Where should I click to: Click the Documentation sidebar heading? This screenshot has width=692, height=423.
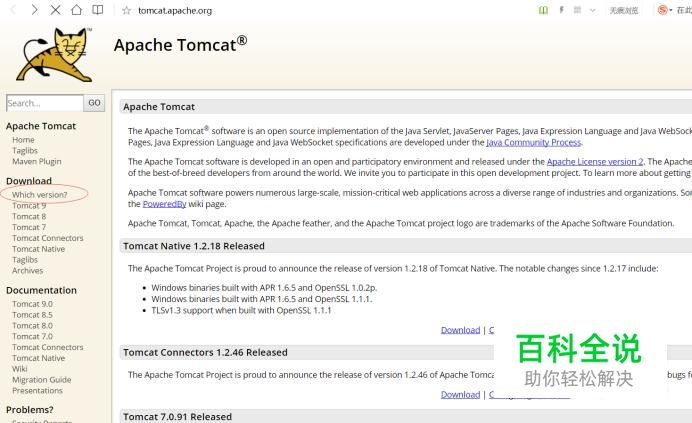tap(41, 290)
